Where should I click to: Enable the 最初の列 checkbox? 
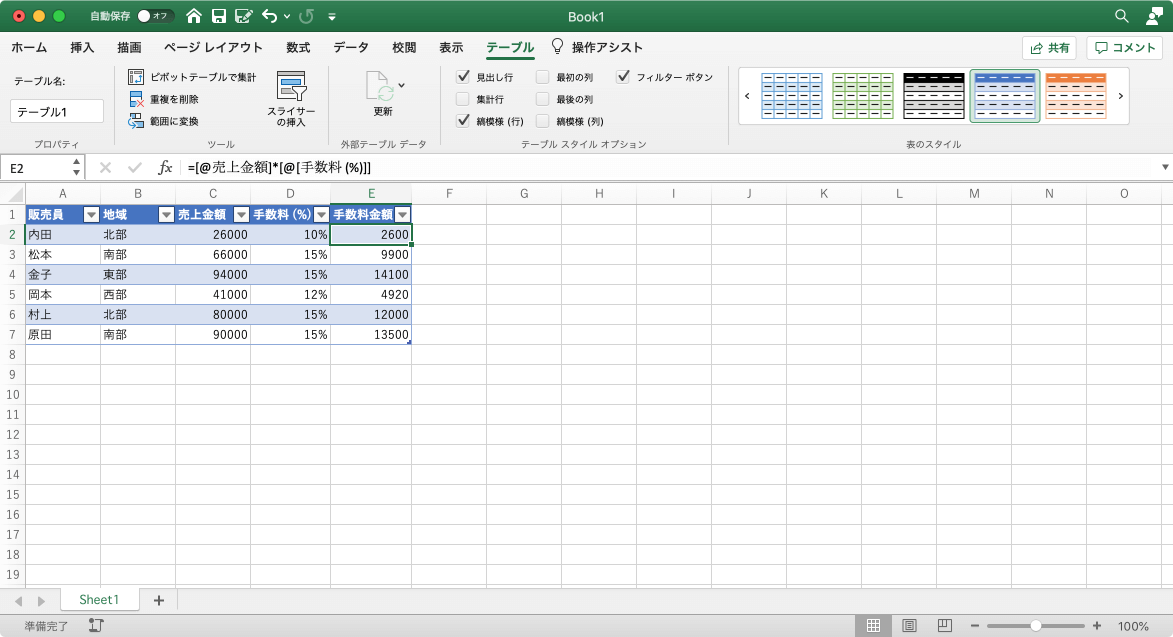click(543, 76)
